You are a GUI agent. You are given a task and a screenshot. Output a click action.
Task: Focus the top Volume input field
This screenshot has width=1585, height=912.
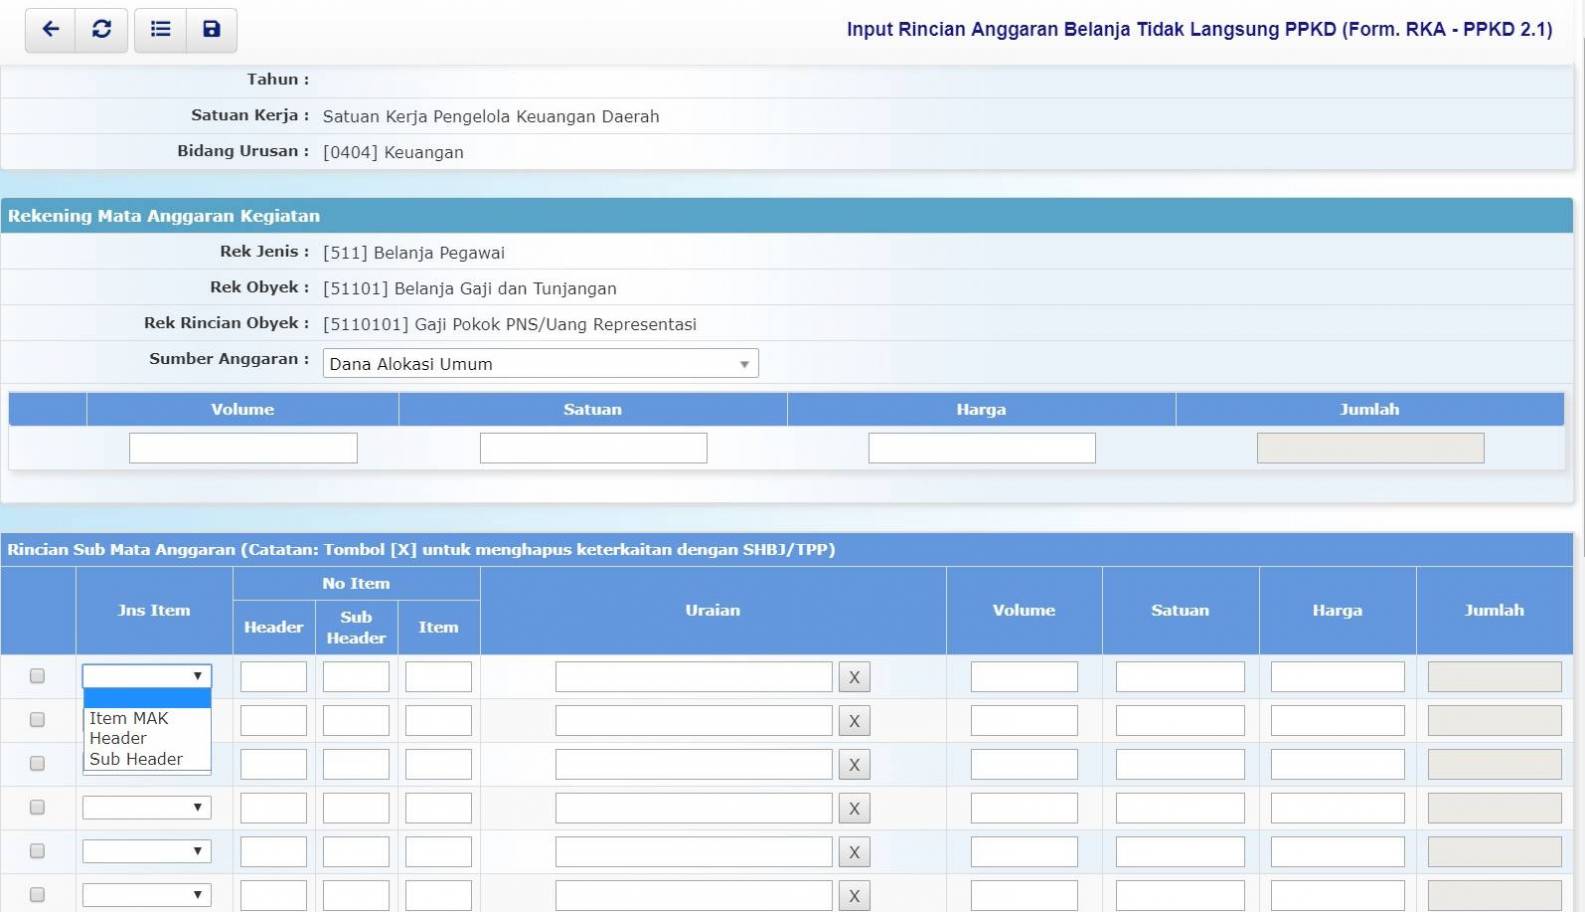point(243,448)
